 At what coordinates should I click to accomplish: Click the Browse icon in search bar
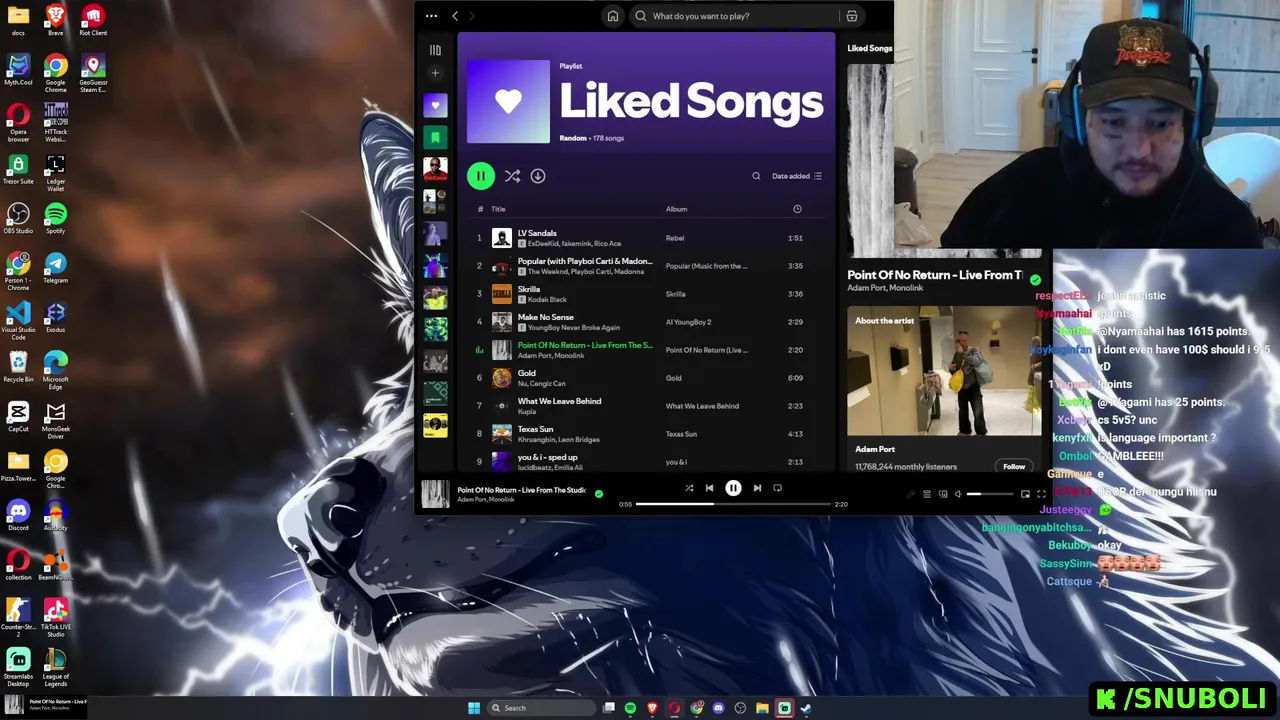click(852, 16)
